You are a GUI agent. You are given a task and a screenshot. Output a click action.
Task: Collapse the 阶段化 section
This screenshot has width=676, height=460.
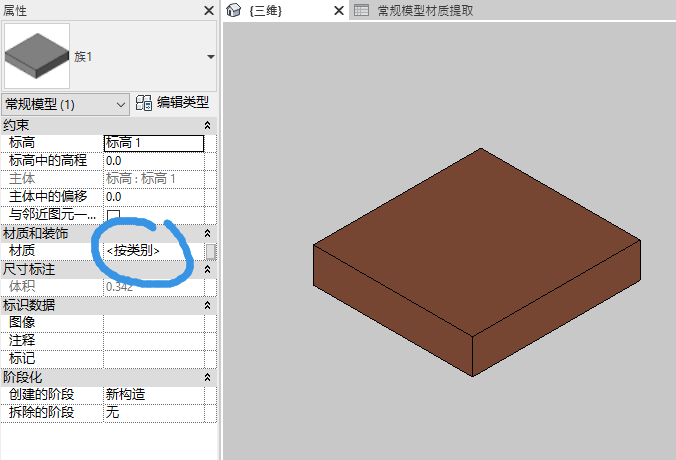coord(207,377)
